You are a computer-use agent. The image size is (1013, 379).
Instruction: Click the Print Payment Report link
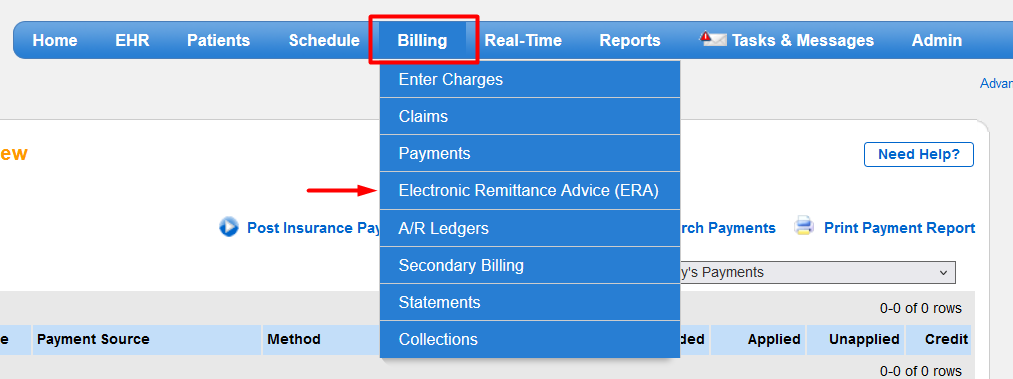click(x=899, y=228)
